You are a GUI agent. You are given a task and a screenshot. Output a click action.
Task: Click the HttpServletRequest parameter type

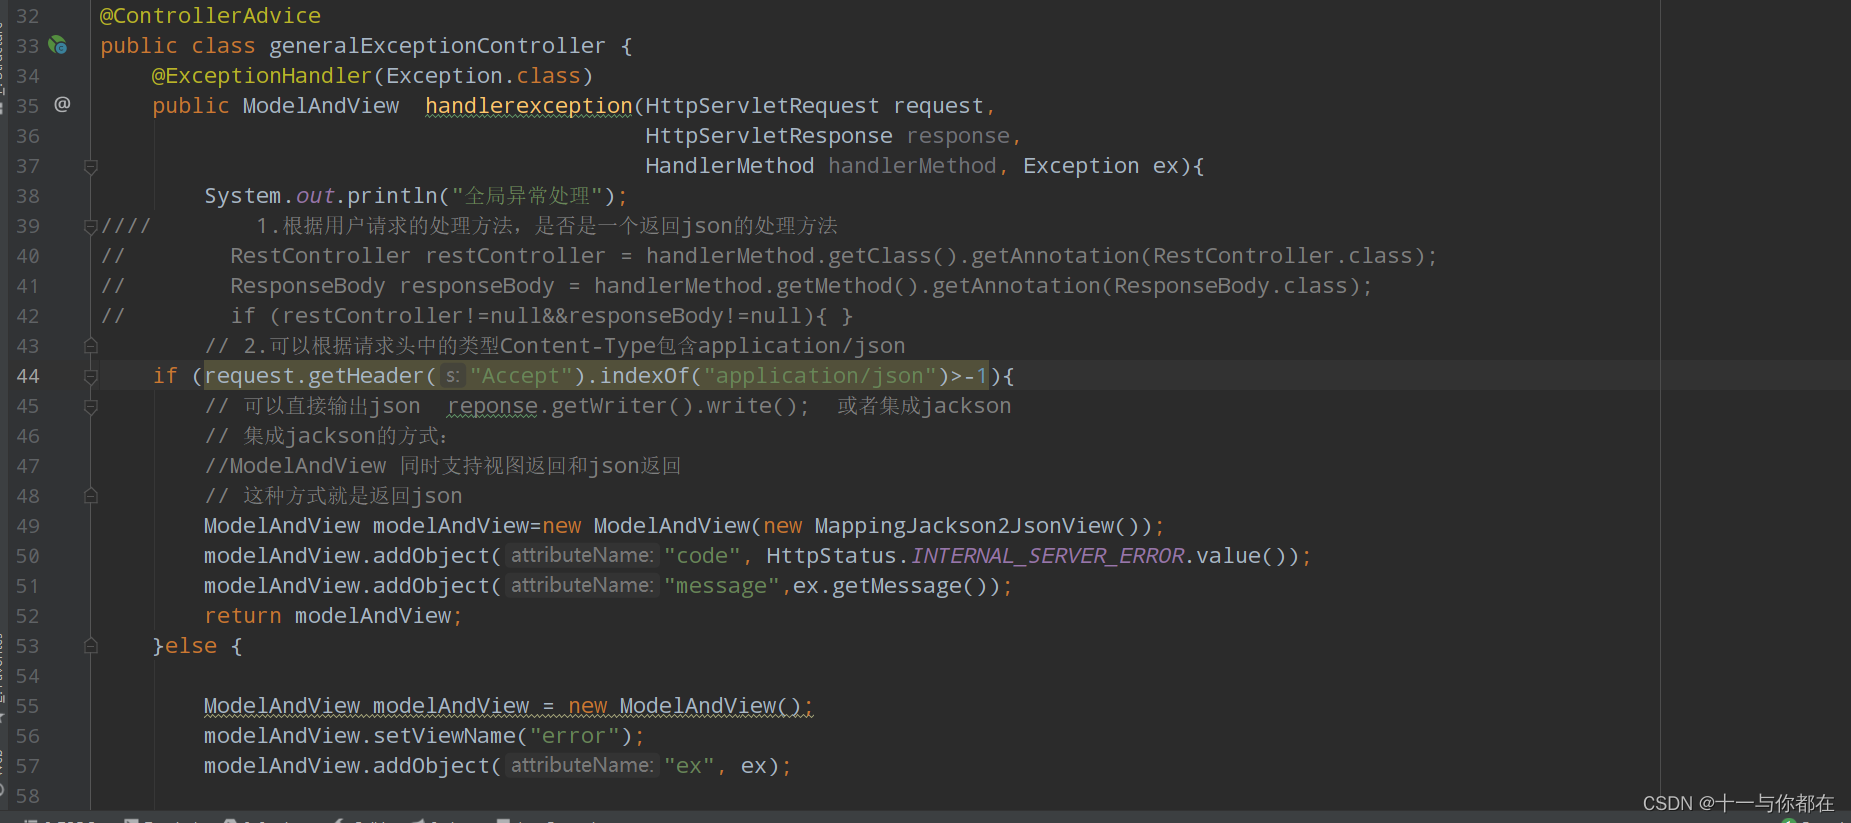[762, 106]
